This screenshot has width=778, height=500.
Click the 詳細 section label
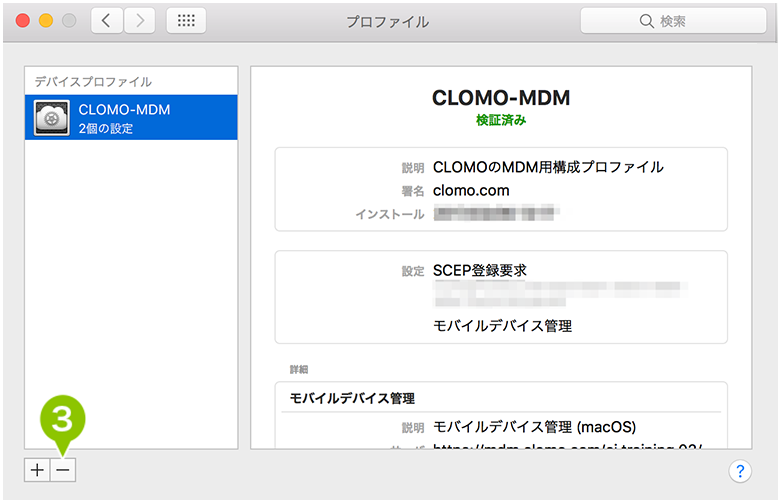(299, 369)
